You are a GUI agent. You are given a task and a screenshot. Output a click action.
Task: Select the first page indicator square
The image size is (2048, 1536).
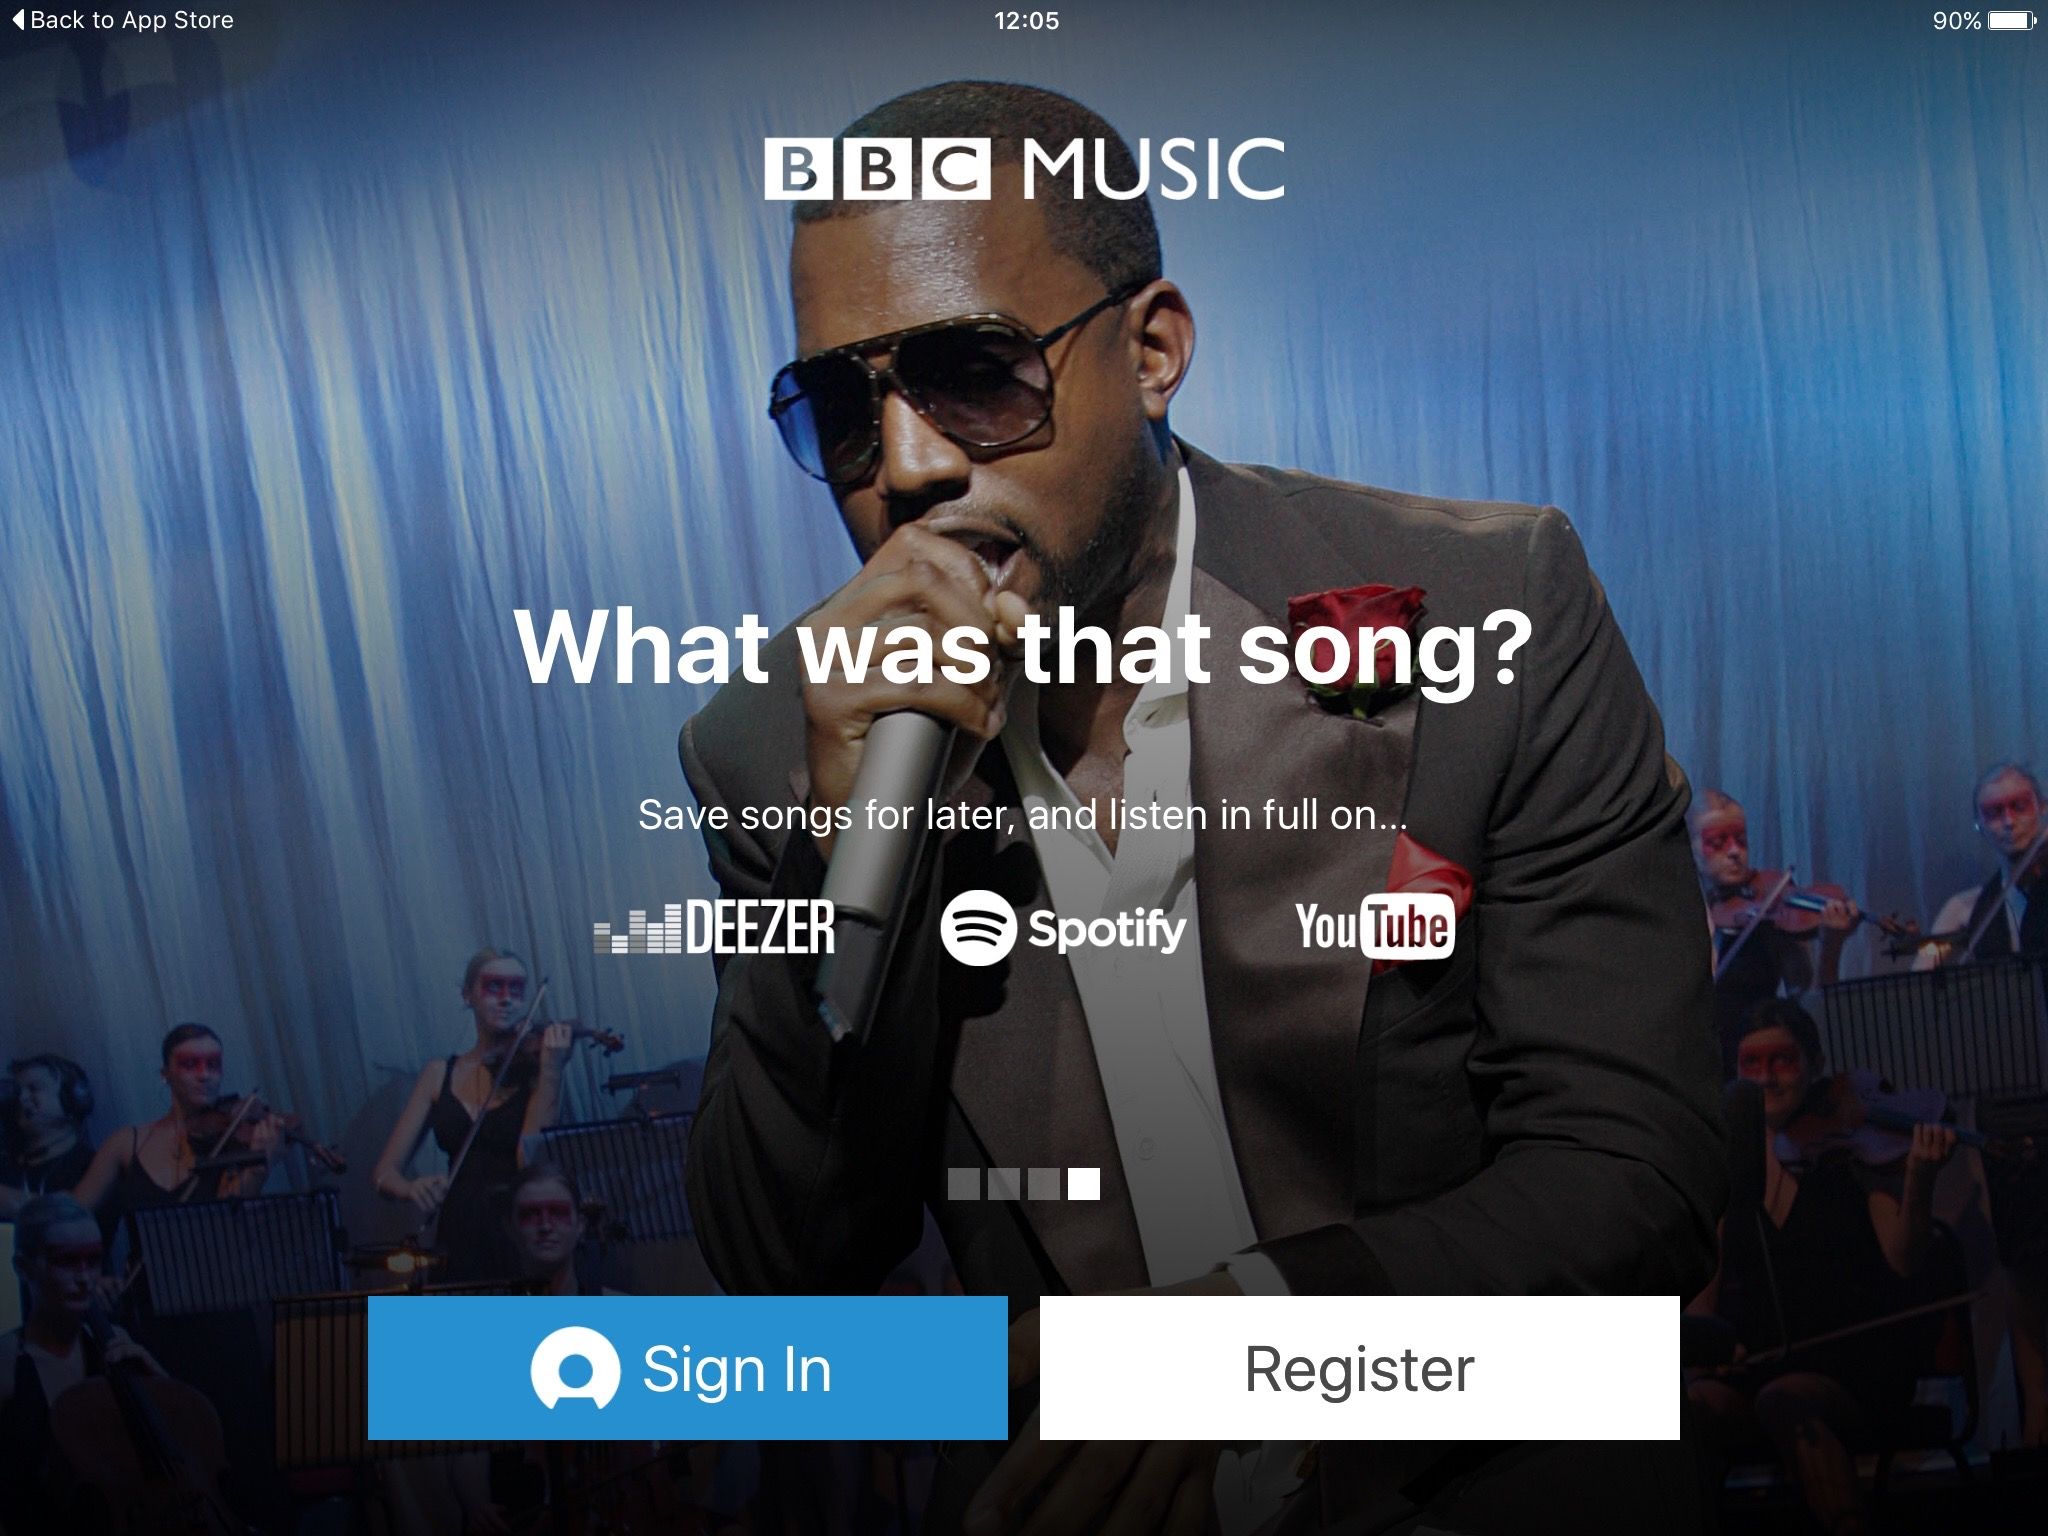tap(964, 1184)
